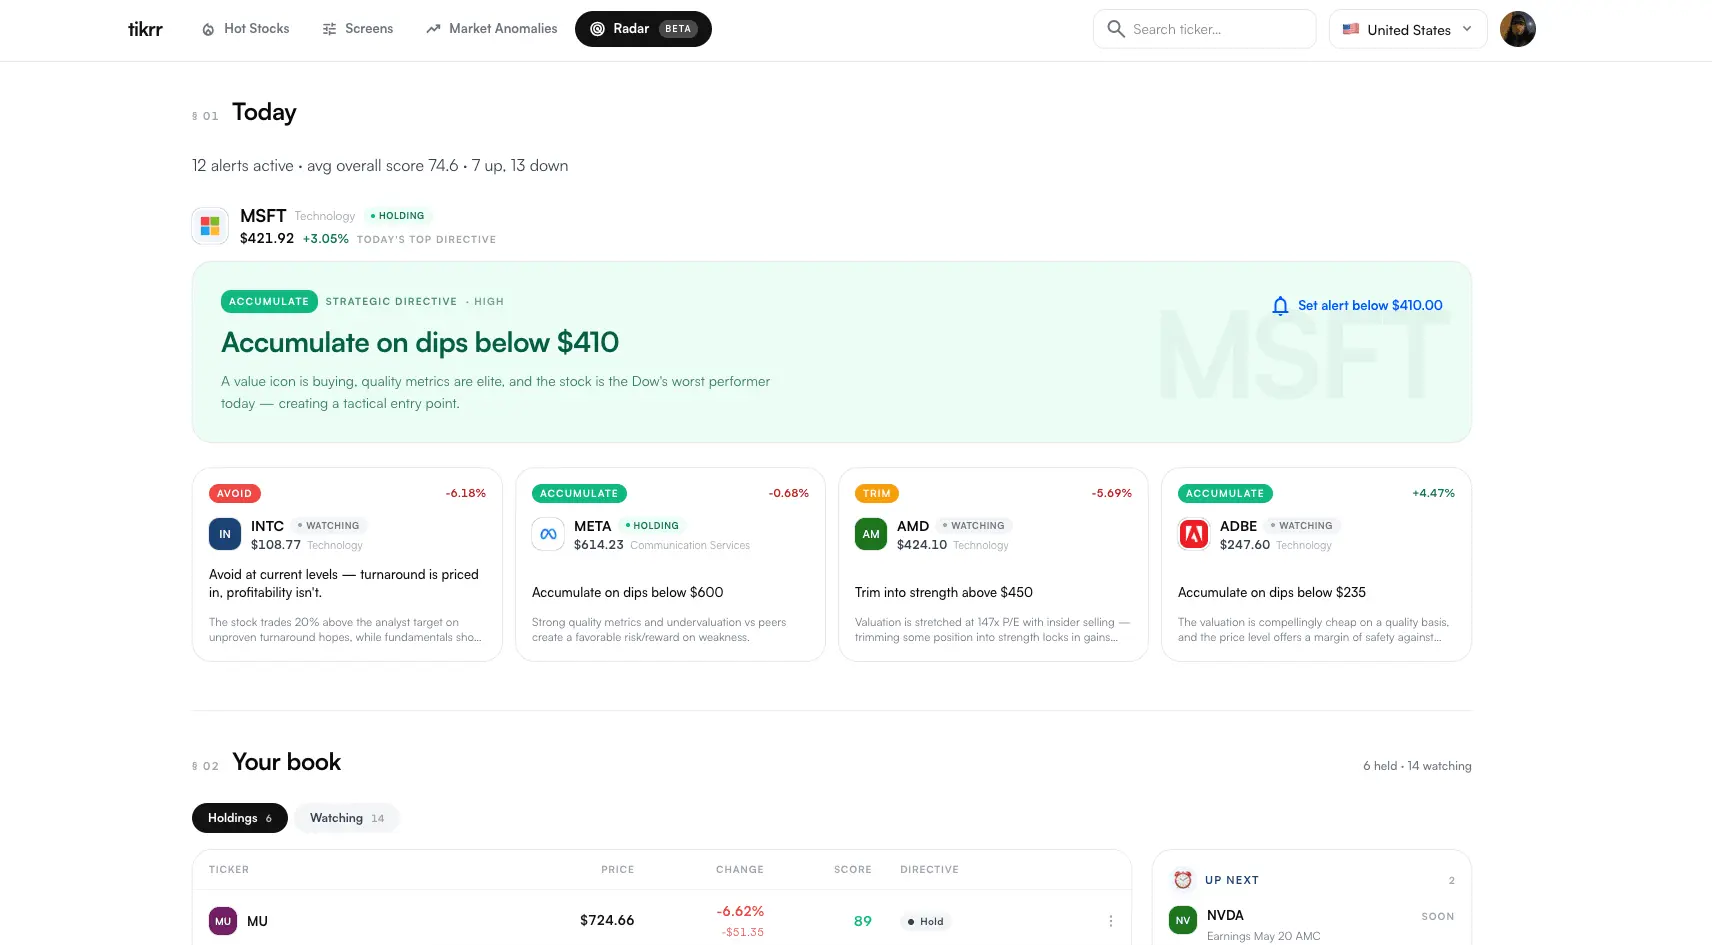This screenshot has width=1712, height=945.
Task: Select the Radar Beta tab
Action: click(643, 29)
